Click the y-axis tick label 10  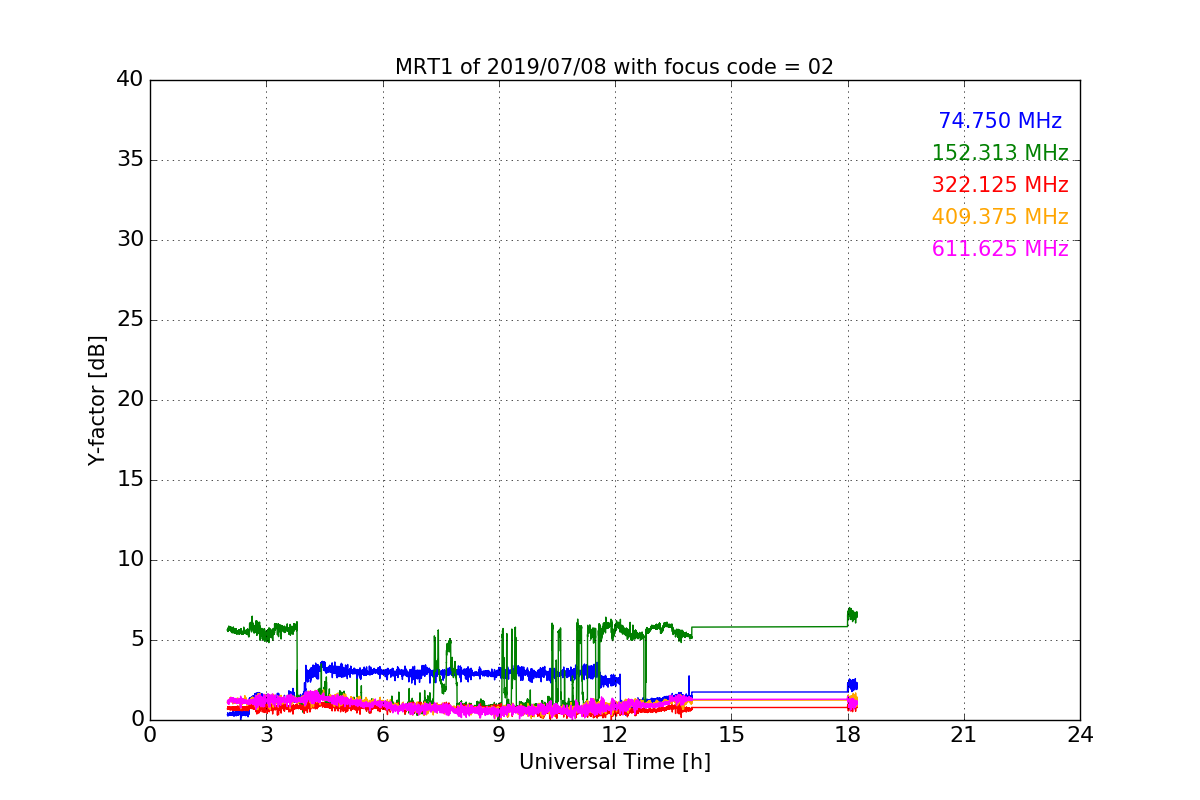tap(129, 560)
